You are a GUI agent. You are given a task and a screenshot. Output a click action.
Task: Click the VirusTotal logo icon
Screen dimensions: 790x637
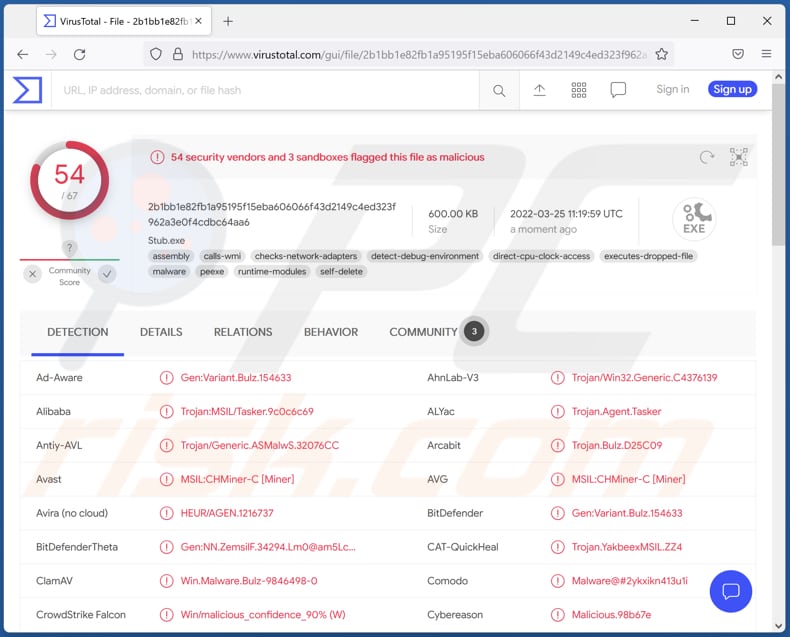(x=27, y=90)
